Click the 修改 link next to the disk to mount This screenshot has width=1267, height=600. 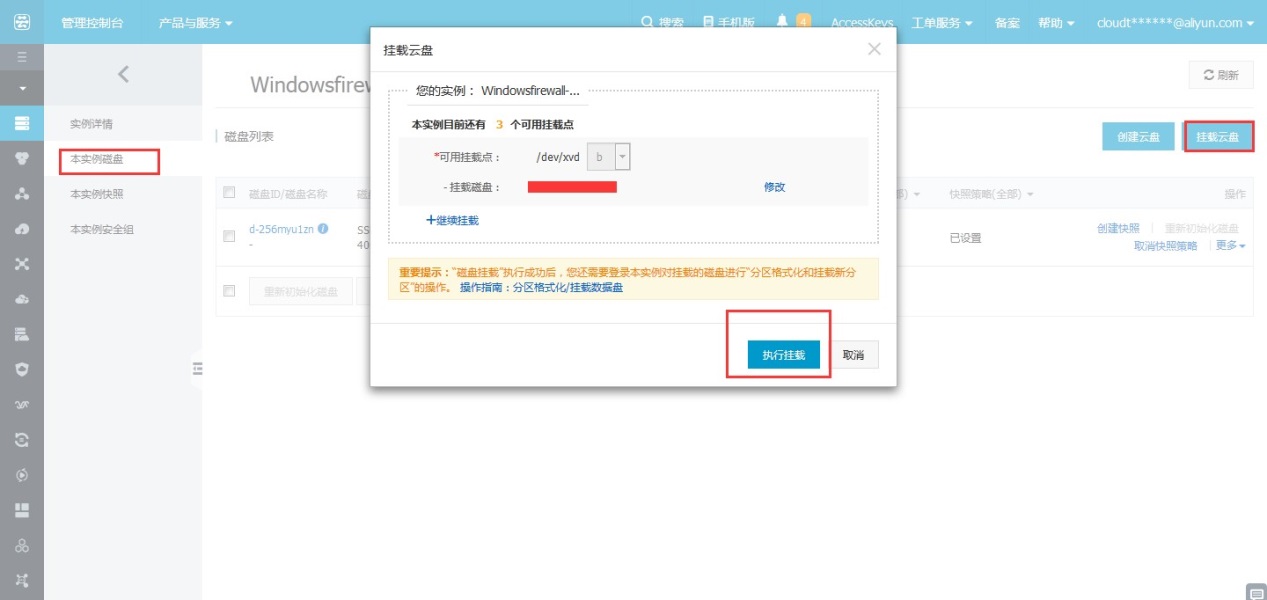point(774,187)
